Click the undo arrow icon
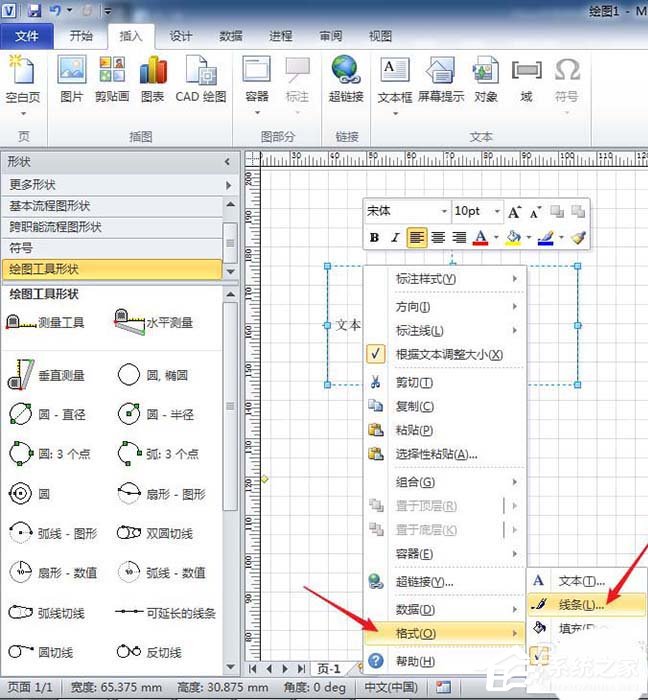 [x=55, y=10]
